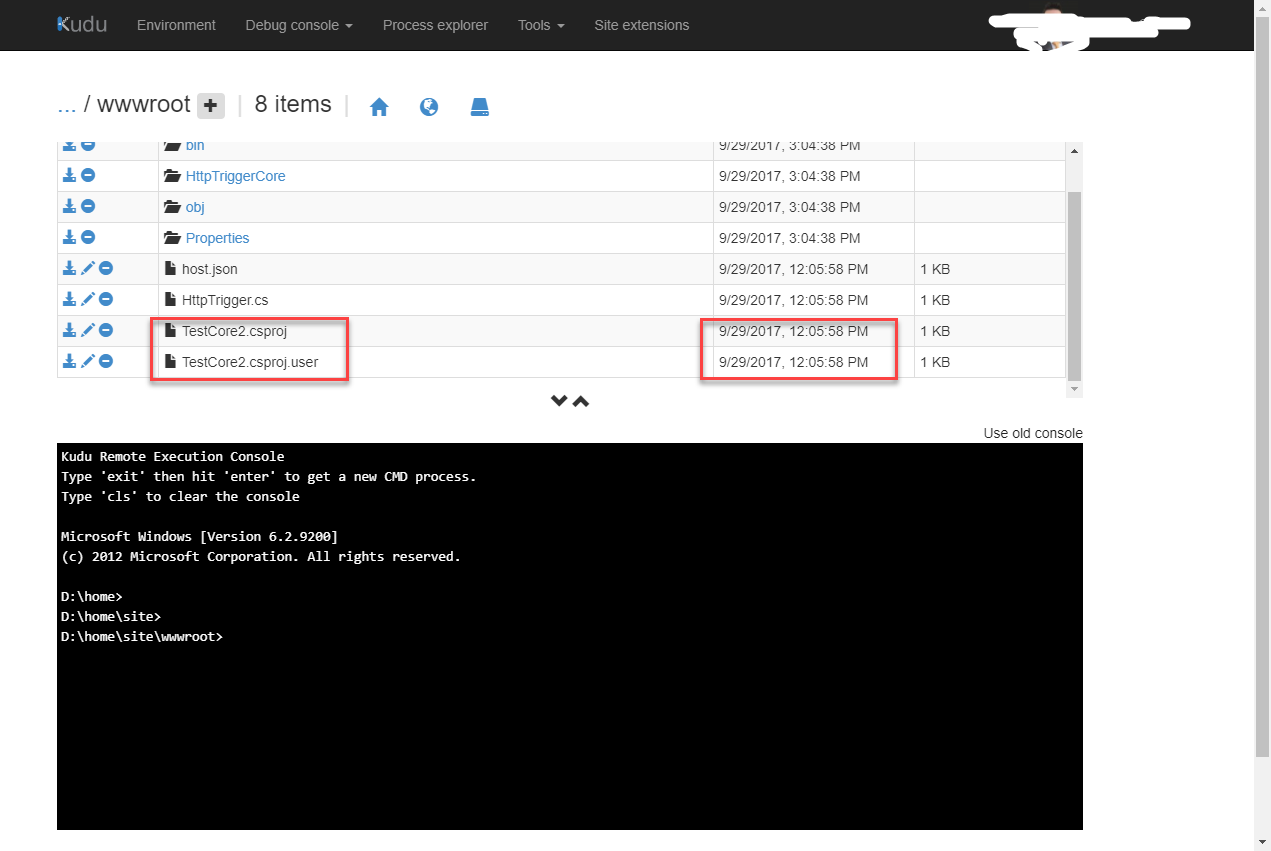Screen dimensions: 1271x851
Task: Add a new item with the plus icon
Action: (210, 104)
